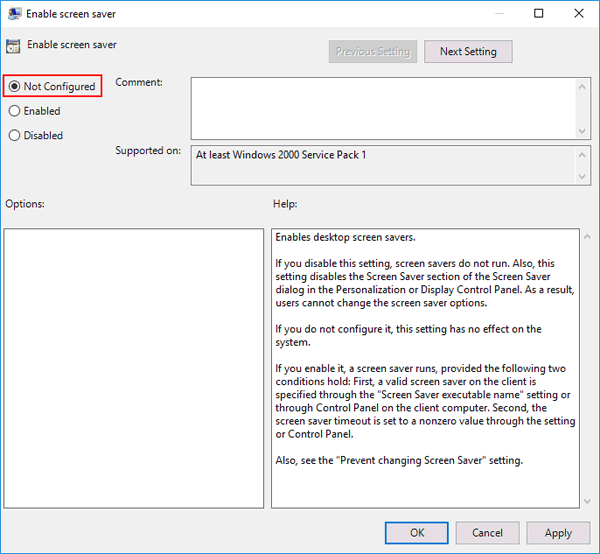Click the window icon in the title bar
Screen dimensions: 600x554
coord(13,15)
